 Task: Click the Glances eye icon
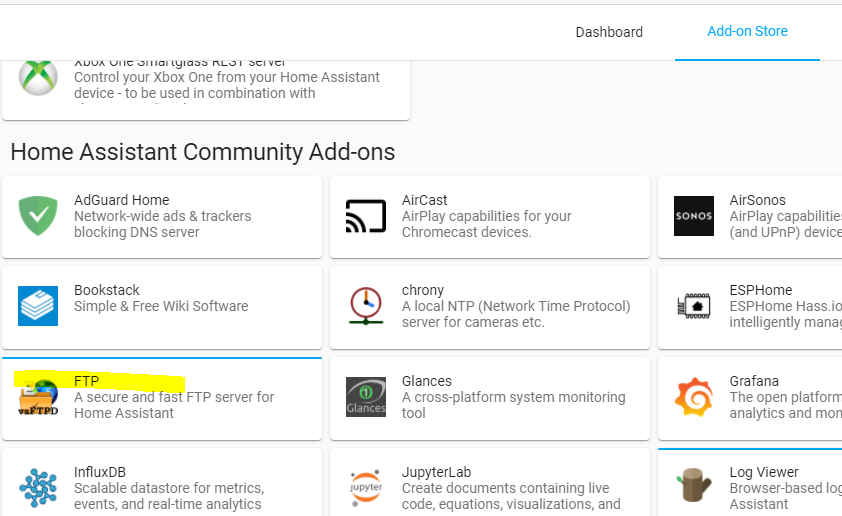click(x=366, y=397)
